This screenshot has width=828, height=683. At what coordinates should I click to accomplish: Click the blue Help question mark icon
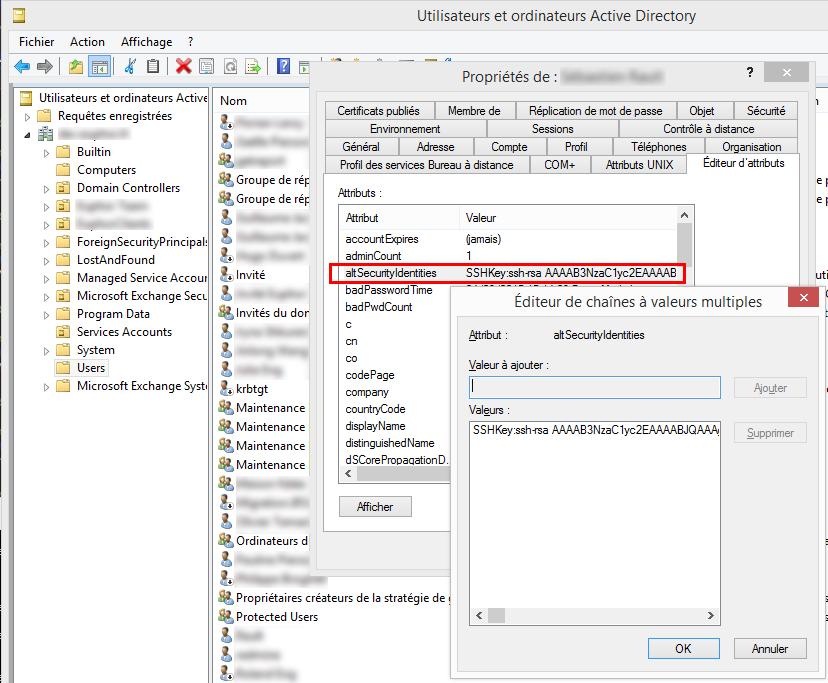tap(284, 66)
